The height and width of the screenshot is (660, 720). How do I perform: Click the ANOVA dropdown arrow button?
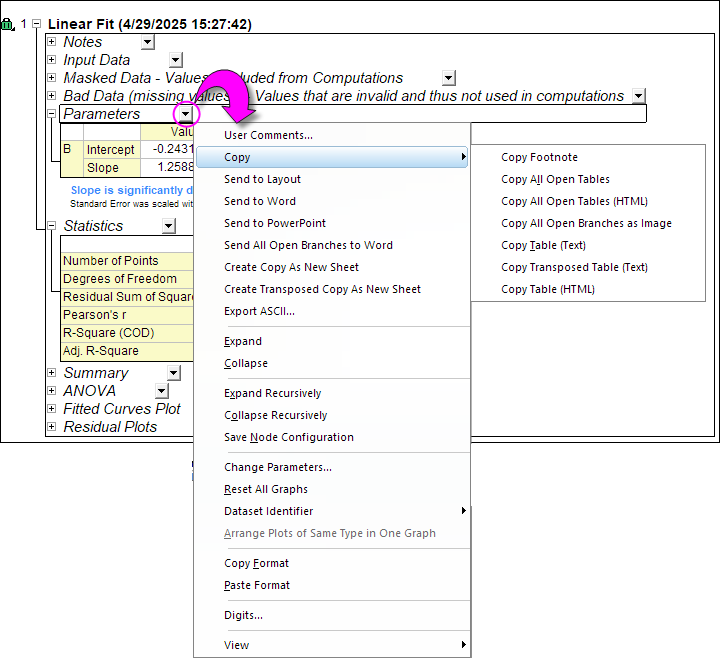pyautogui.click(x=161, y=391)
